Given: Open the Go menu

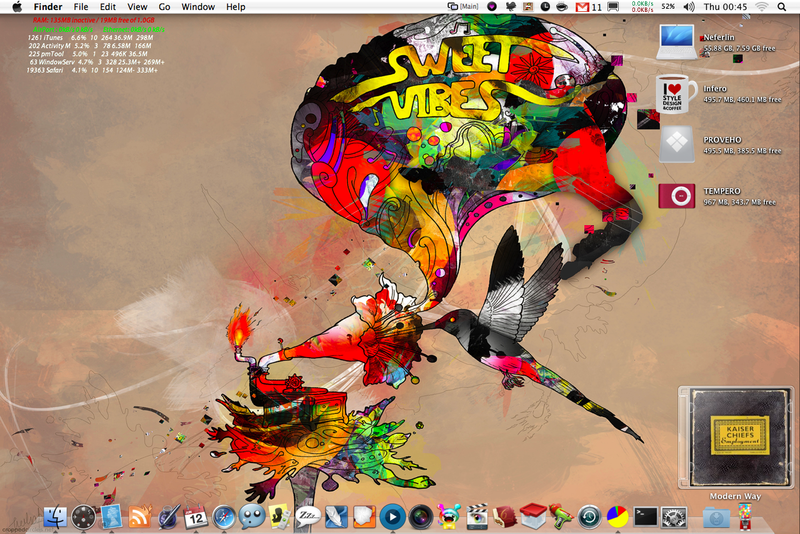Looking at the screenshot, I should 164,7.
